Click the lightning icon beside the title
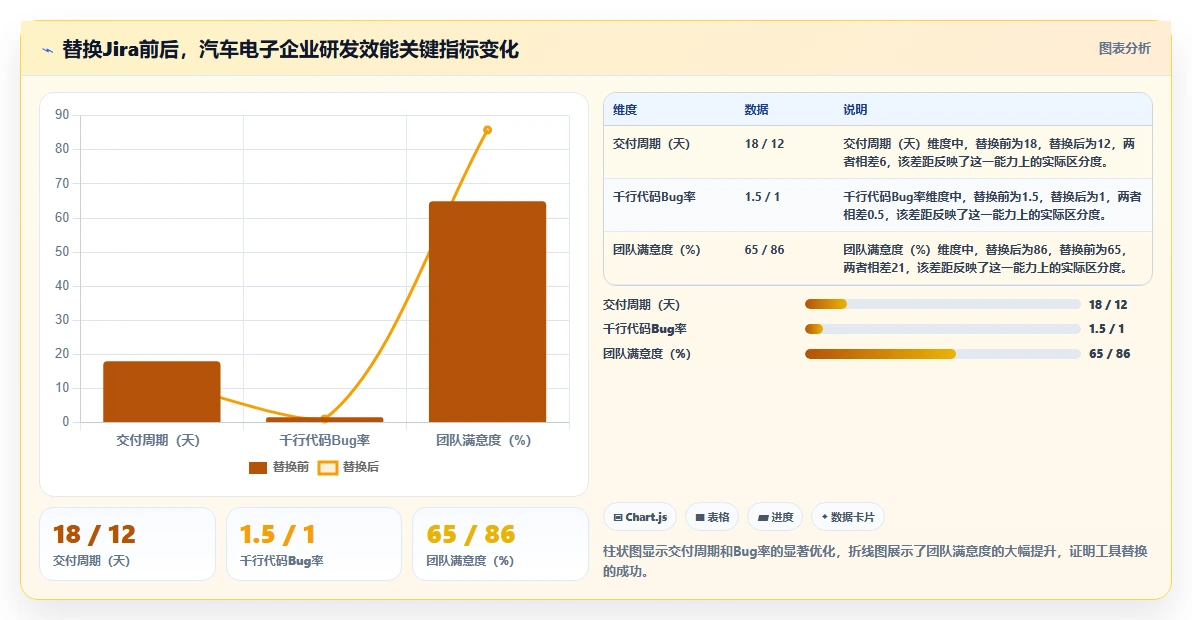The width and height of the screenshot is (1192, 620). coord(48,50)
